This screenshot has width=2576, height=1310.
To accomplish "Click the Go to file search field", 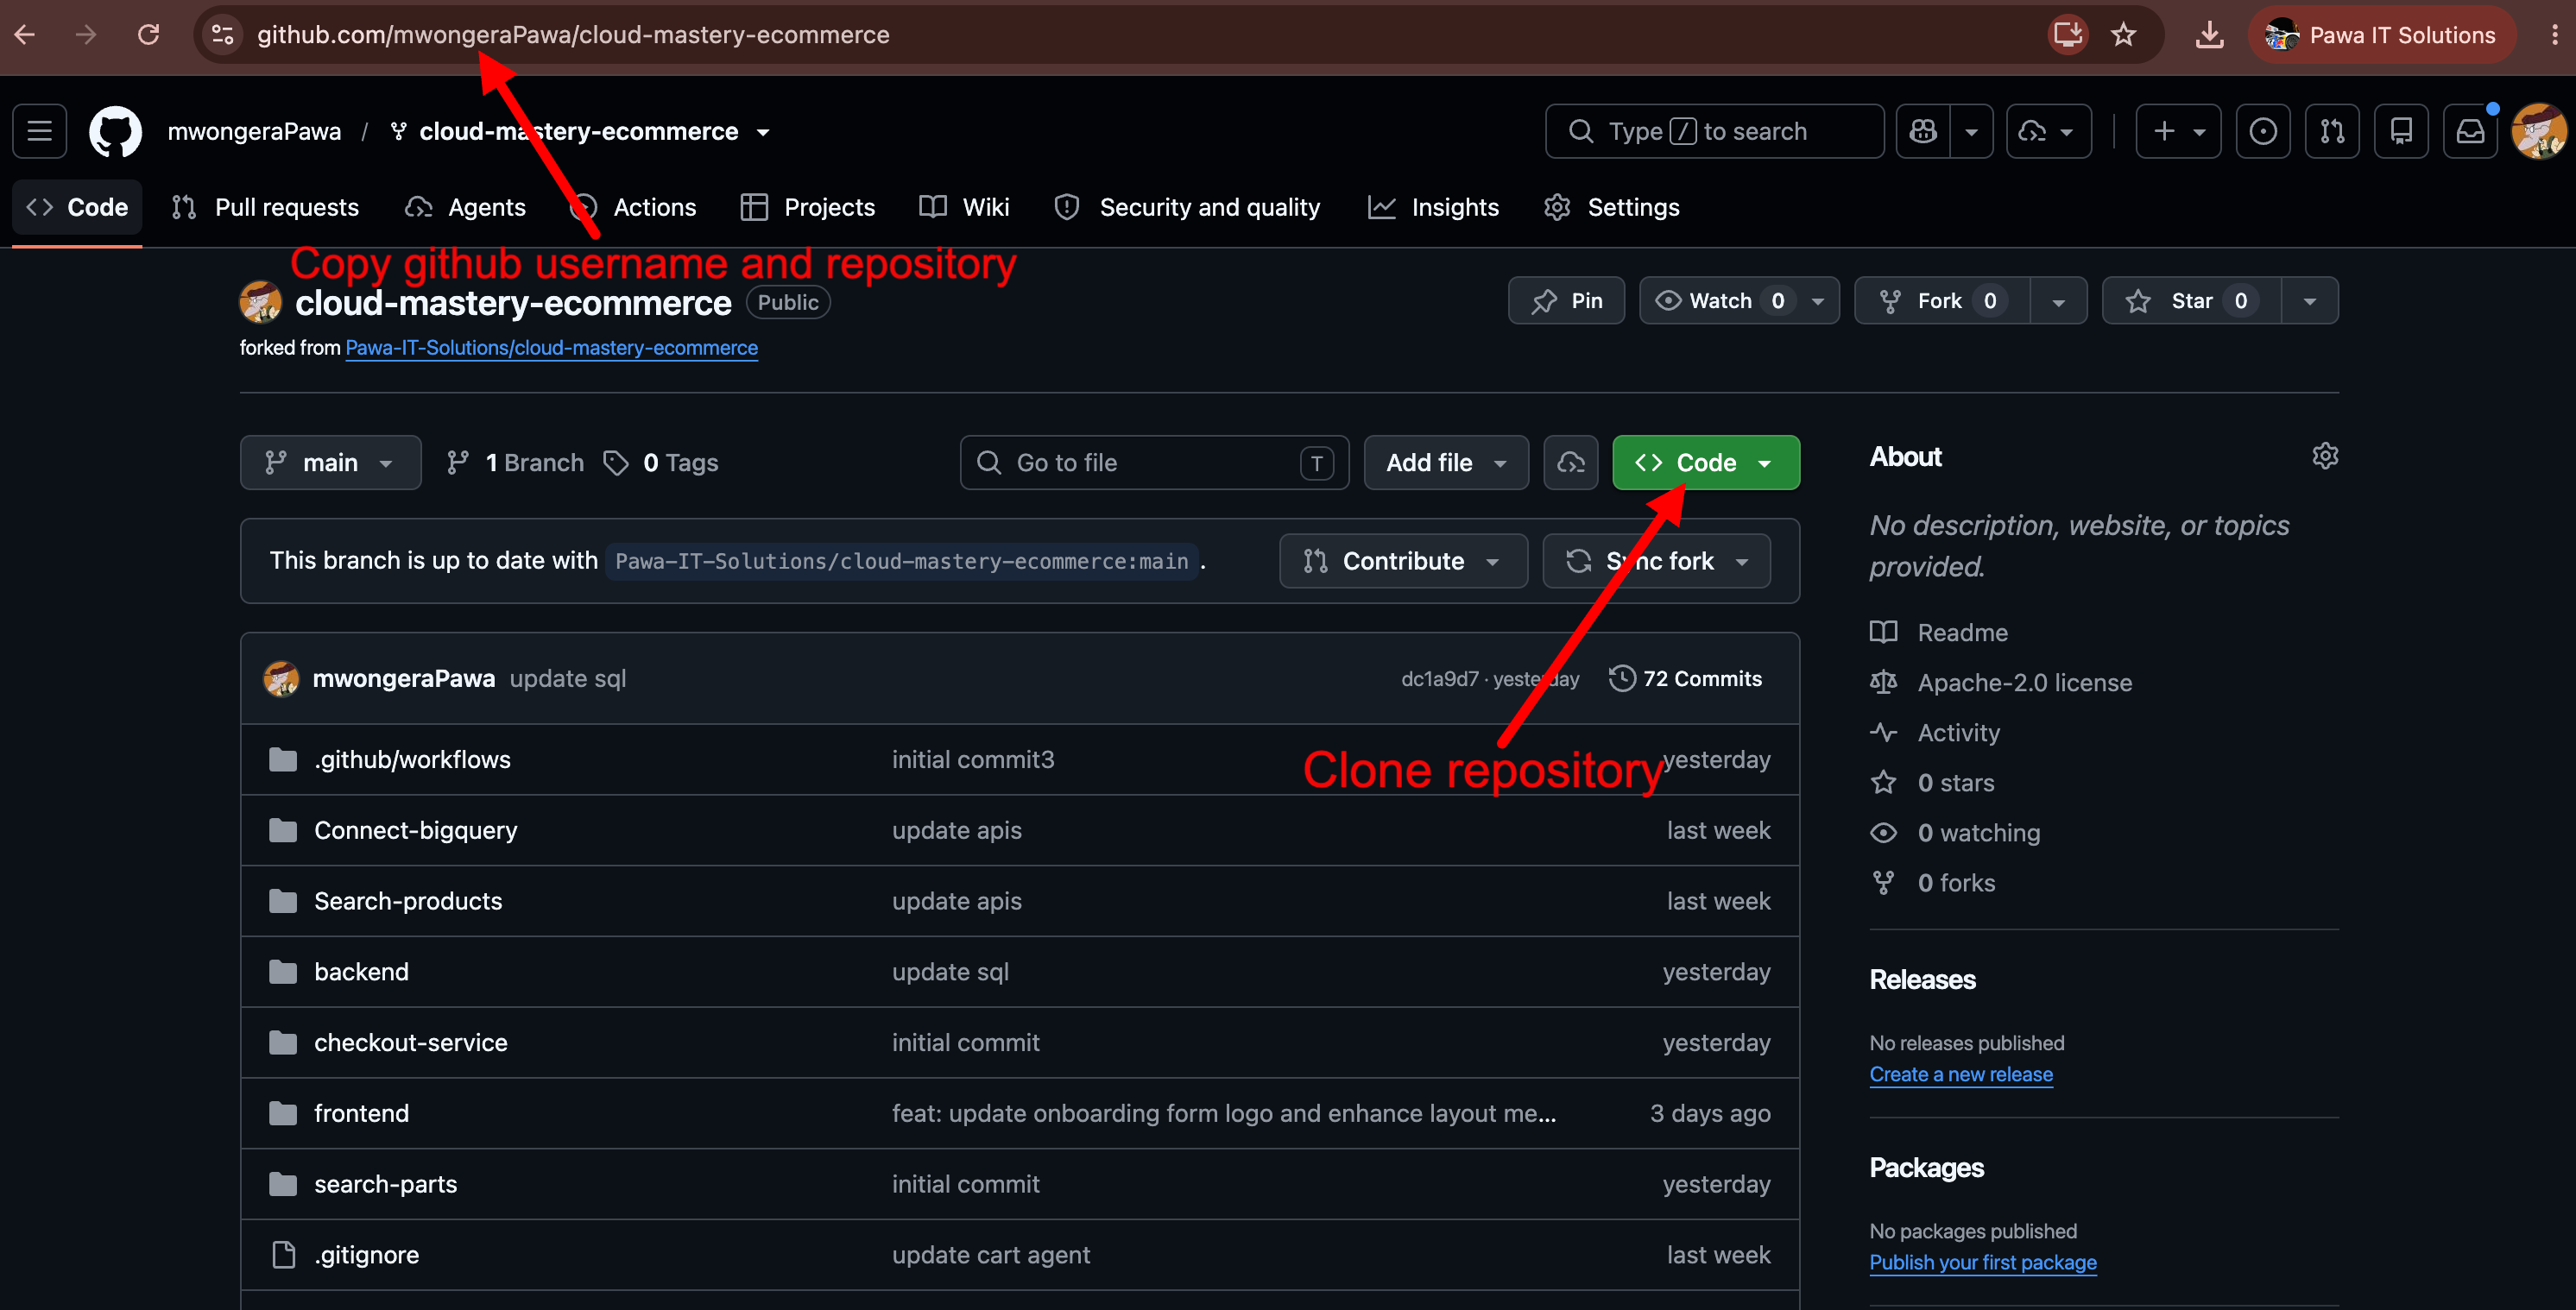I will 1154,462.
